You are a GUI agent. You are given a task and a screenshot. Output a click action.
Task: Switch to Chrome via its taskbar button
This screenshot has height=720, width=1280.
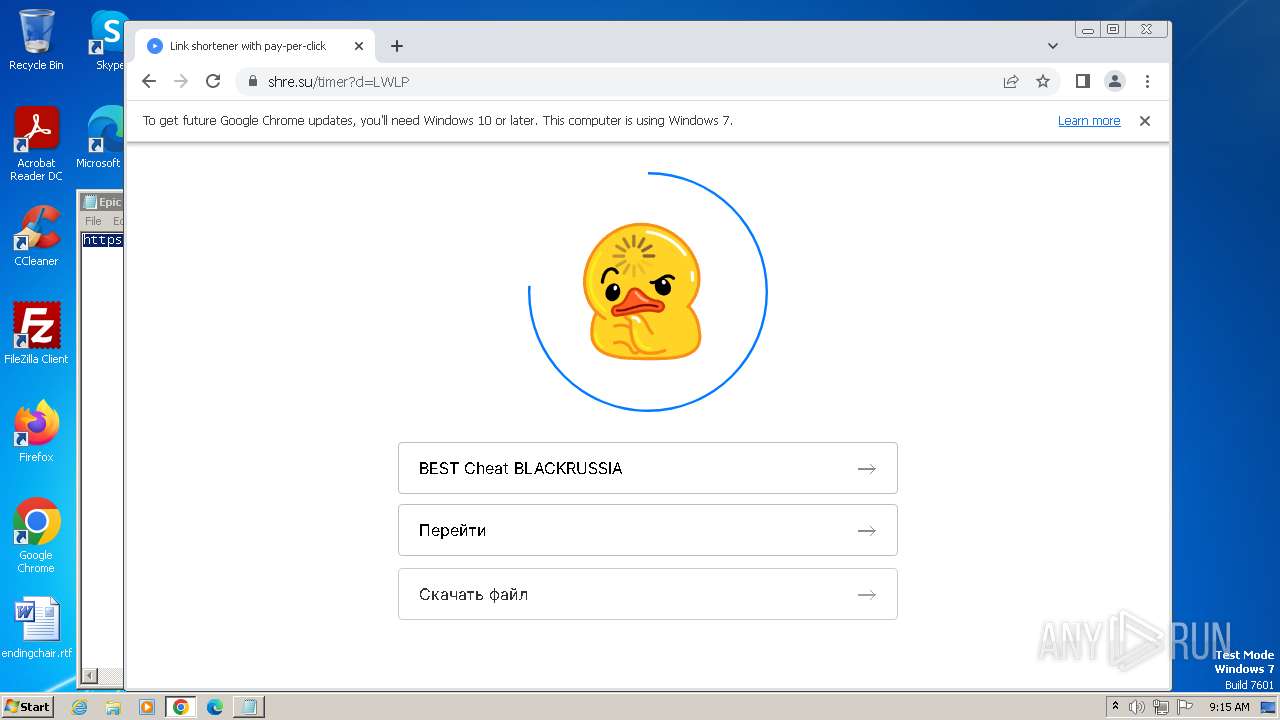[x=181, y=707]
